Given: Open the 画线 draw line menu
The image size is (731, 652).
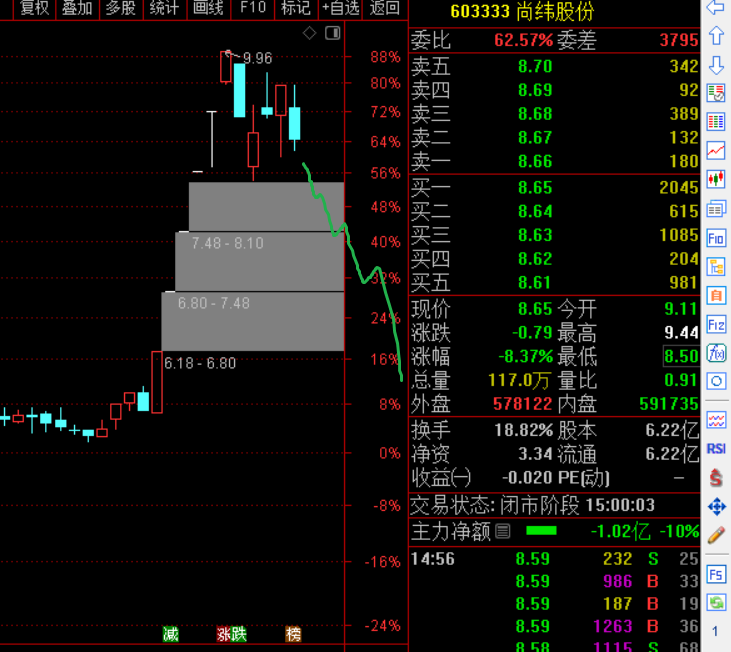Looking at the screenshot, I should click(x=208, y=8).
